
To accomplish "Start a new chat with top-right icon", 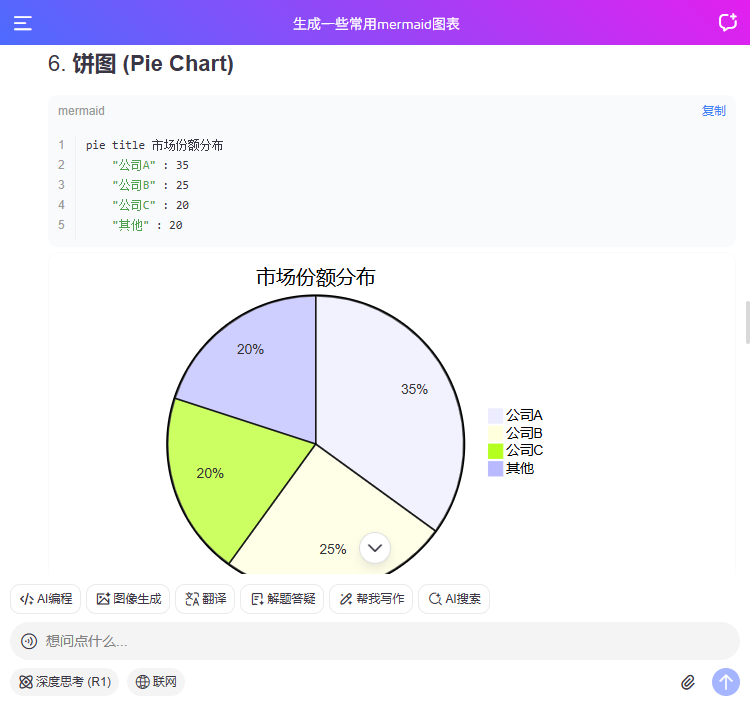I will 727,23.
